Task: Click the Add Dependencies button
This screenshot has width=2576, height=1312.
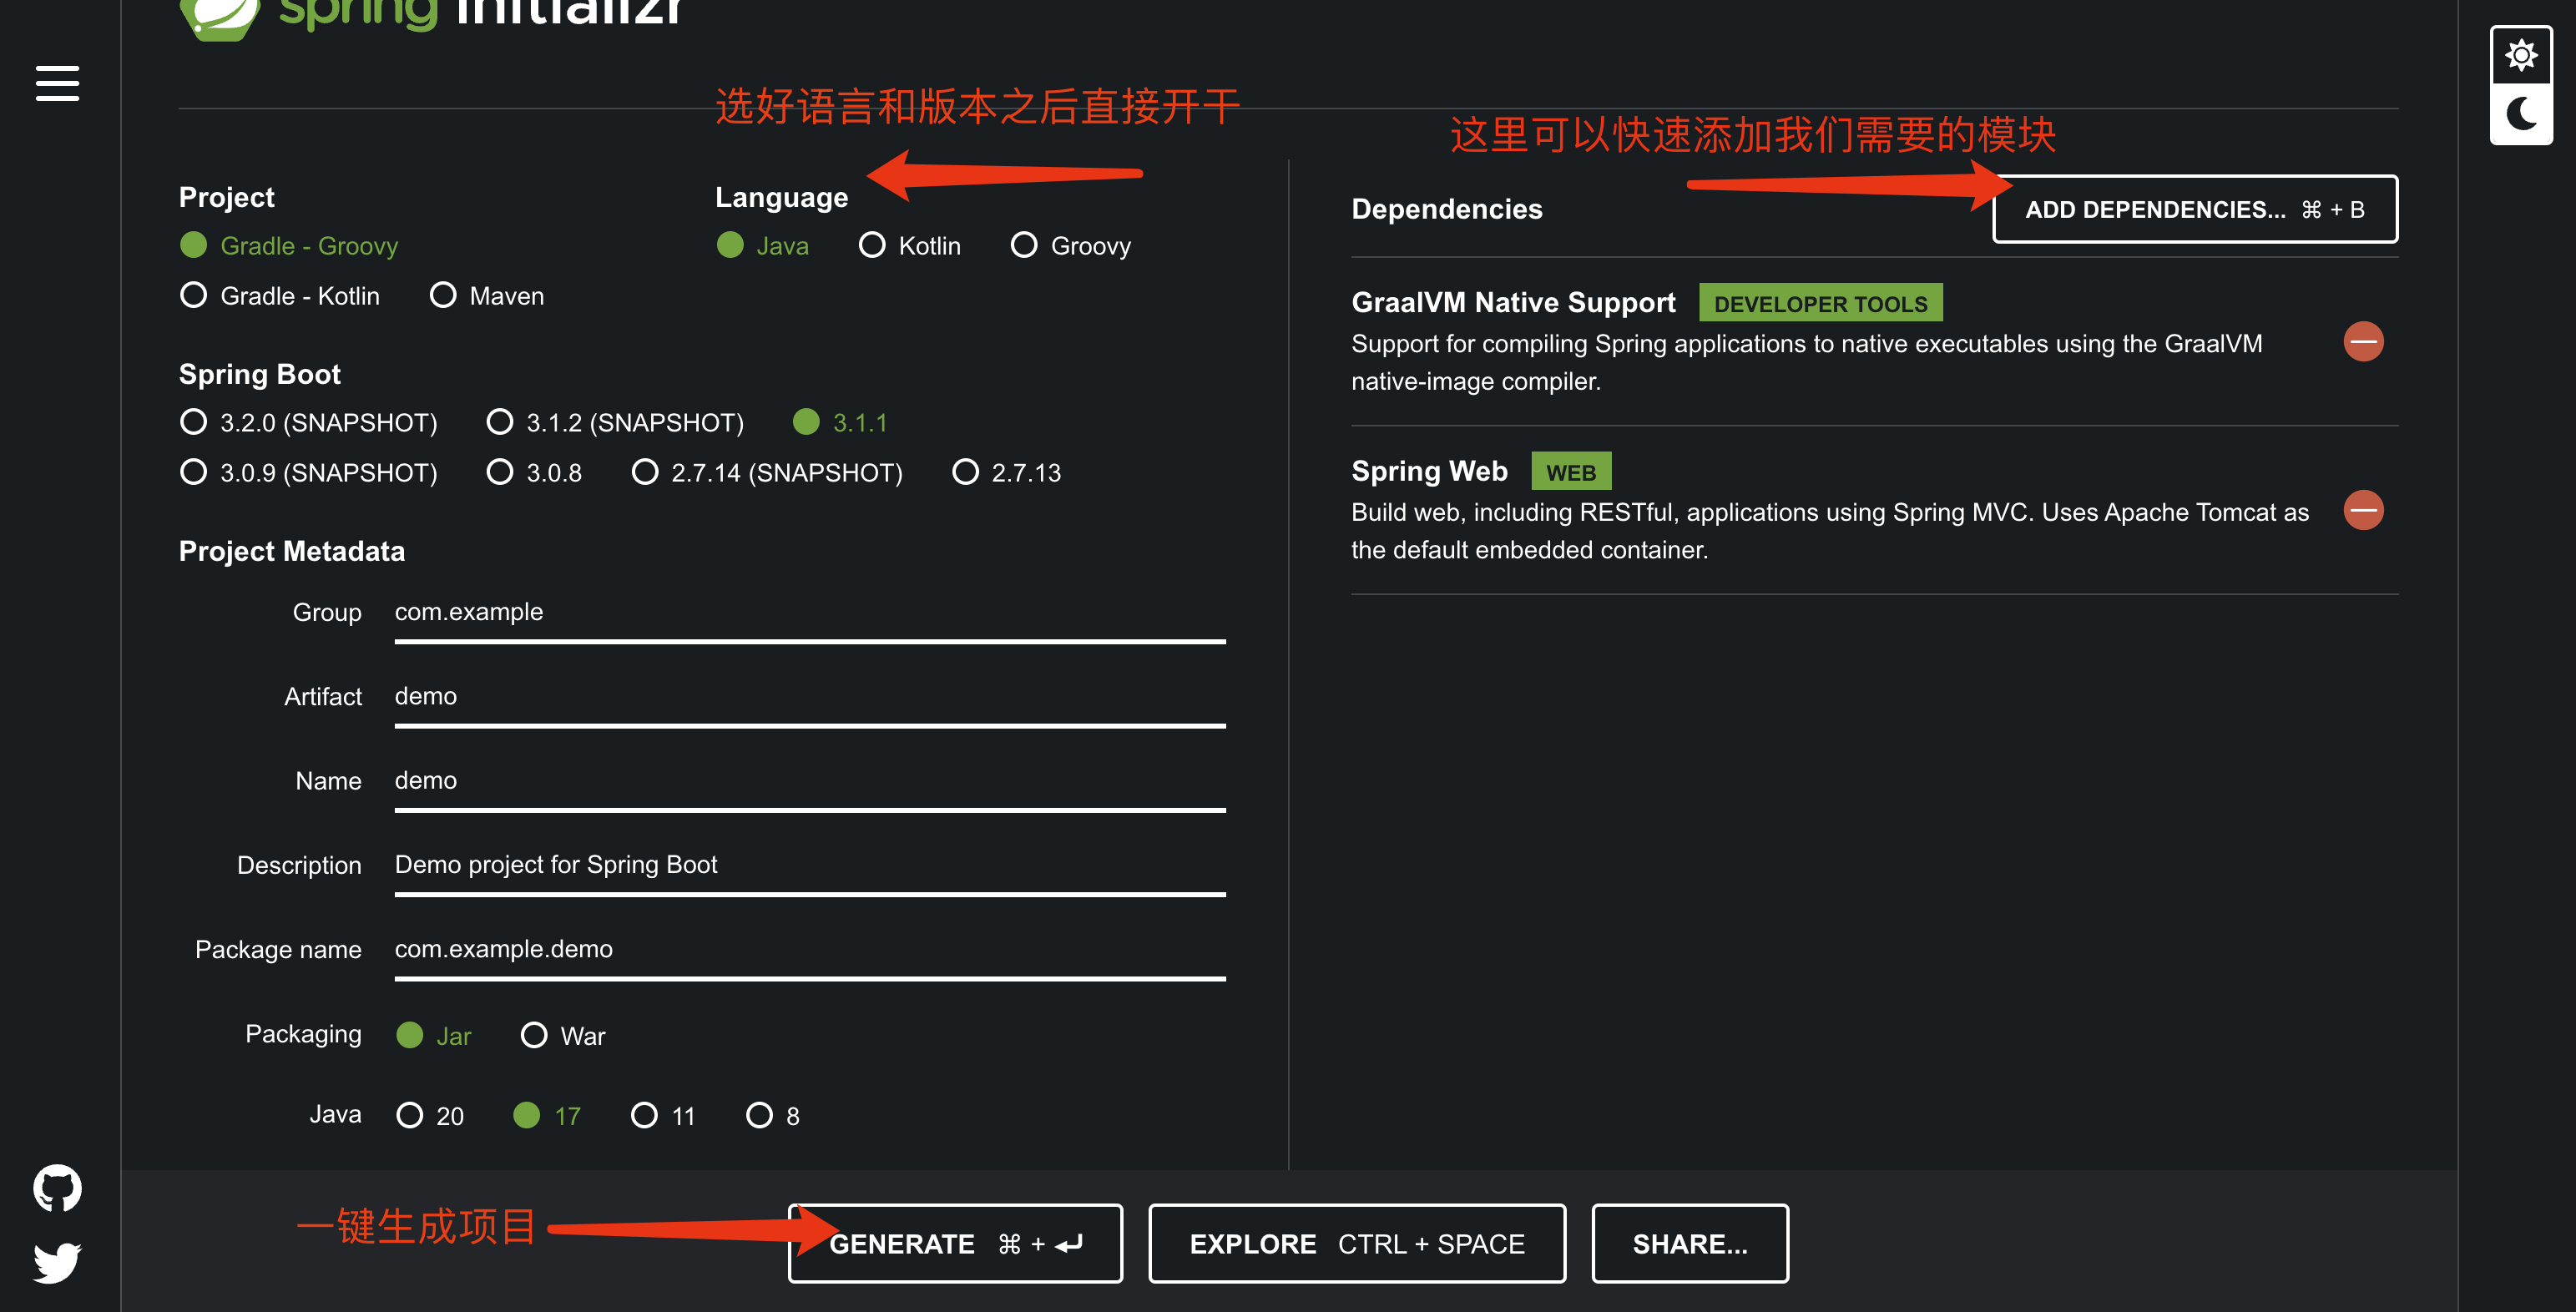Action: click(2195, 209)
